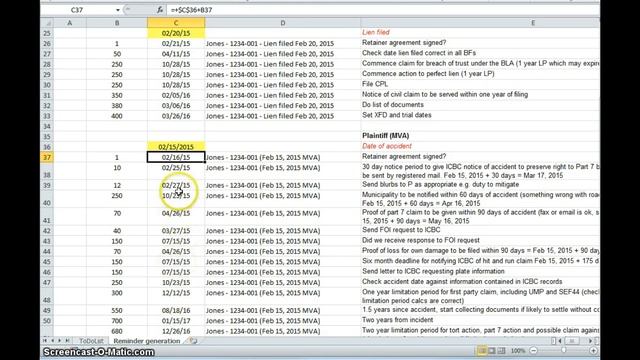Viewport: 640px width, 360px height.
Task: Click date cell 03/27/15
Action: 176,231
